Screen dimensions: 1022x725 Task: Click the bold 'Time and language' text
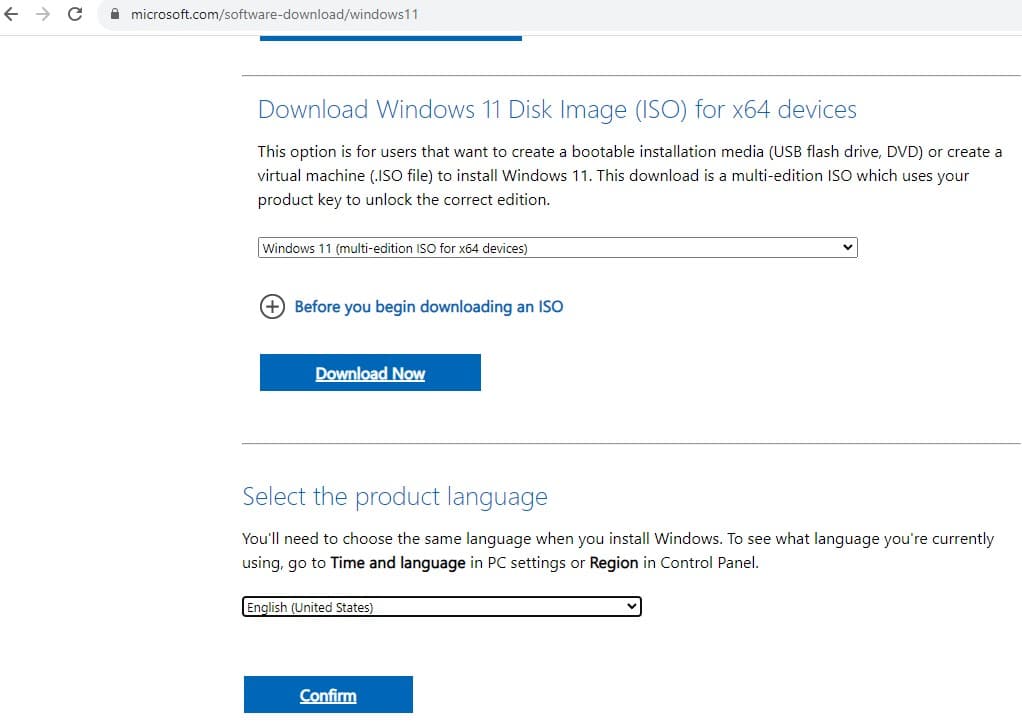(398, 563)
